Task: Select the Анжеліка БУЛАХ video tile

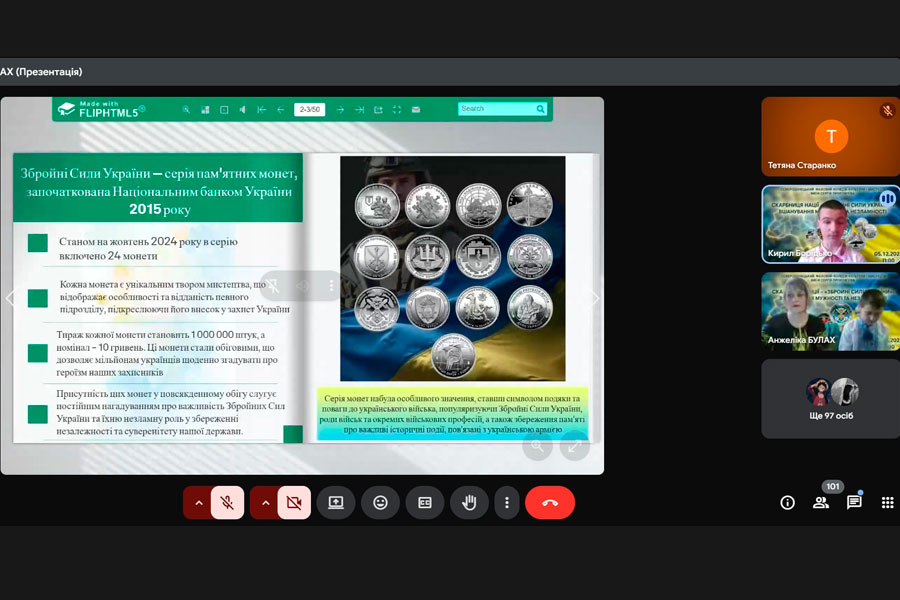Action: (831, 311)
